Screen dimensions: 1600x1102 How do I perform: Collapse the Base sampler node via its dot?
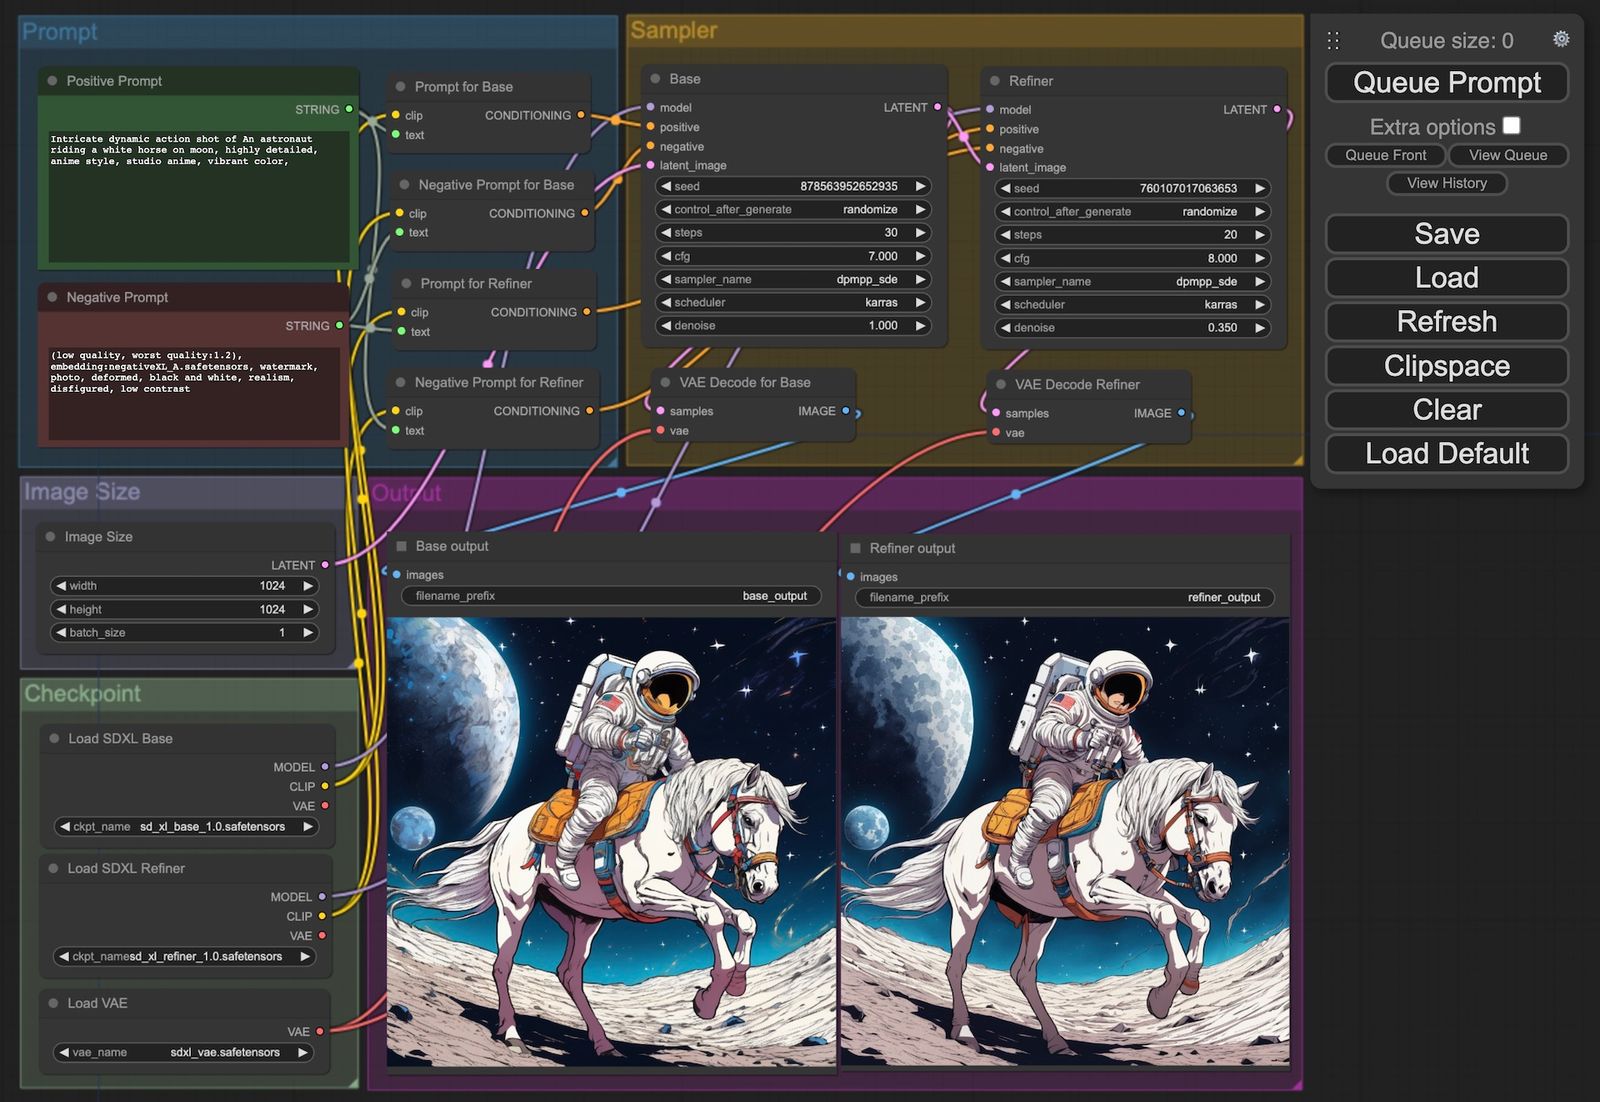pyautogui.click(x=656, y=79)
